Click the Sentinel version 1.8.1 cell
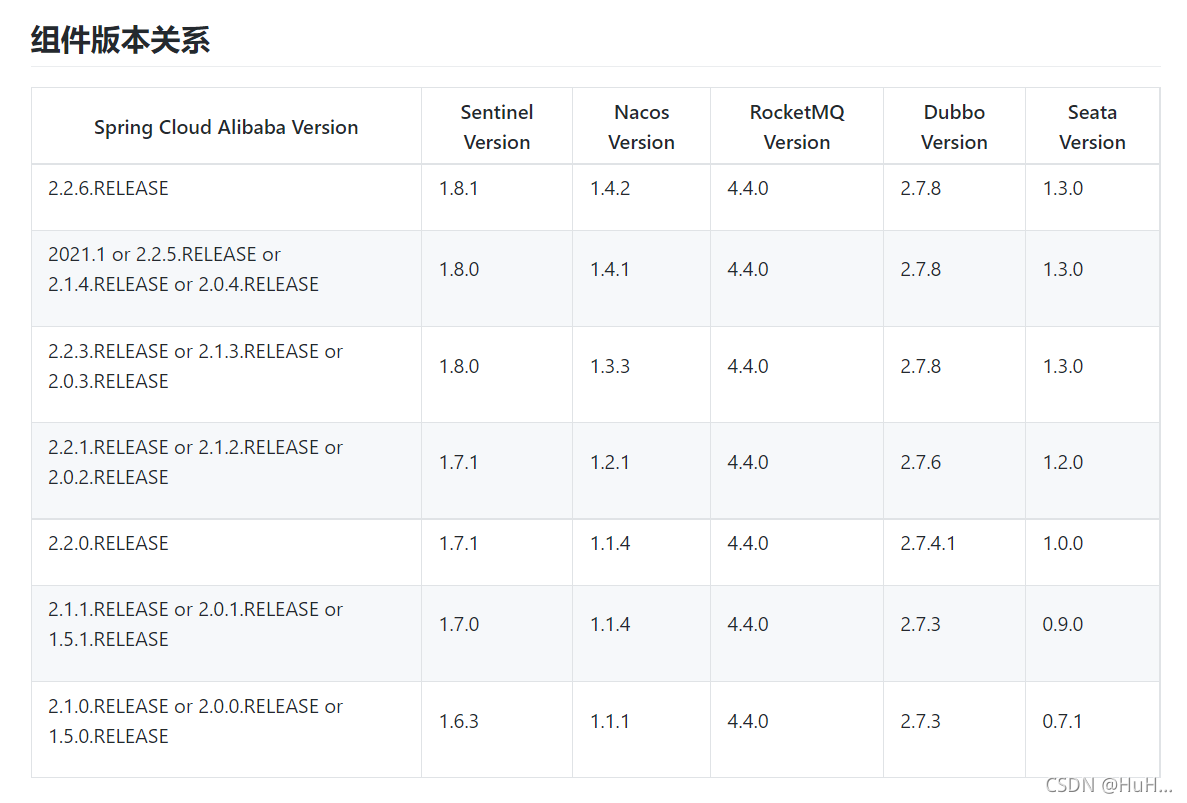 (459, 188)
